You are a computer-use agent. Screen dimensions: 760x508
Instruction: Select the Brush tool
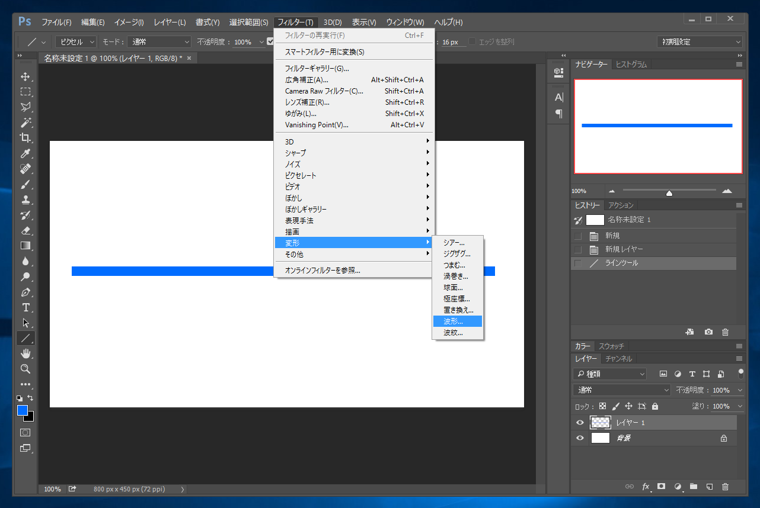26,185
